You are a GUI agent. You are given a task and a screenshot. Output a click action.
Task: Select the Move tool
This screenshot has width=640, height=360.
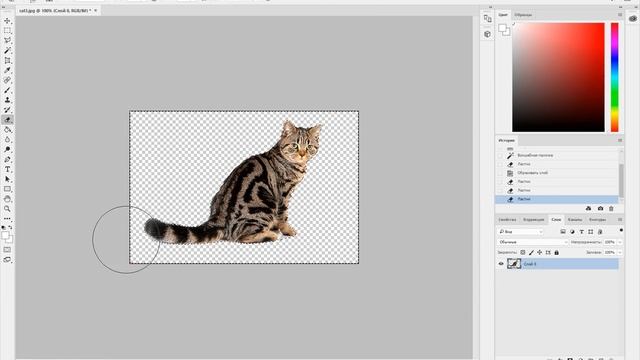pyautogui.click(x=7, y=21)
